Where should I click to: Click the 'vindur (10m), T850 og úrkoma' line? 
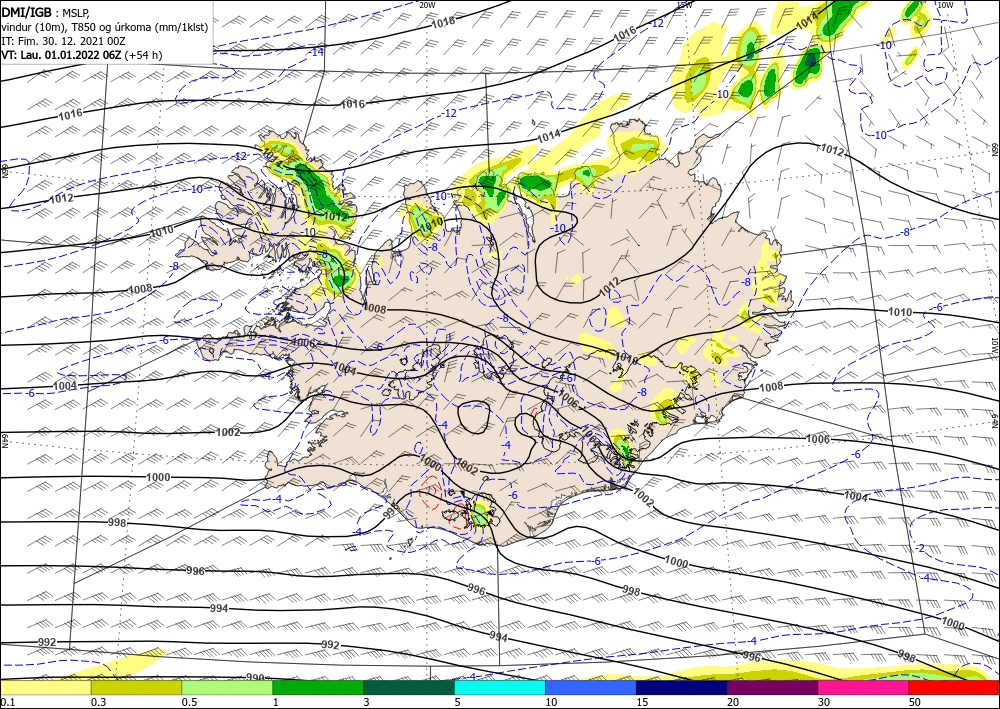(104, 27)
